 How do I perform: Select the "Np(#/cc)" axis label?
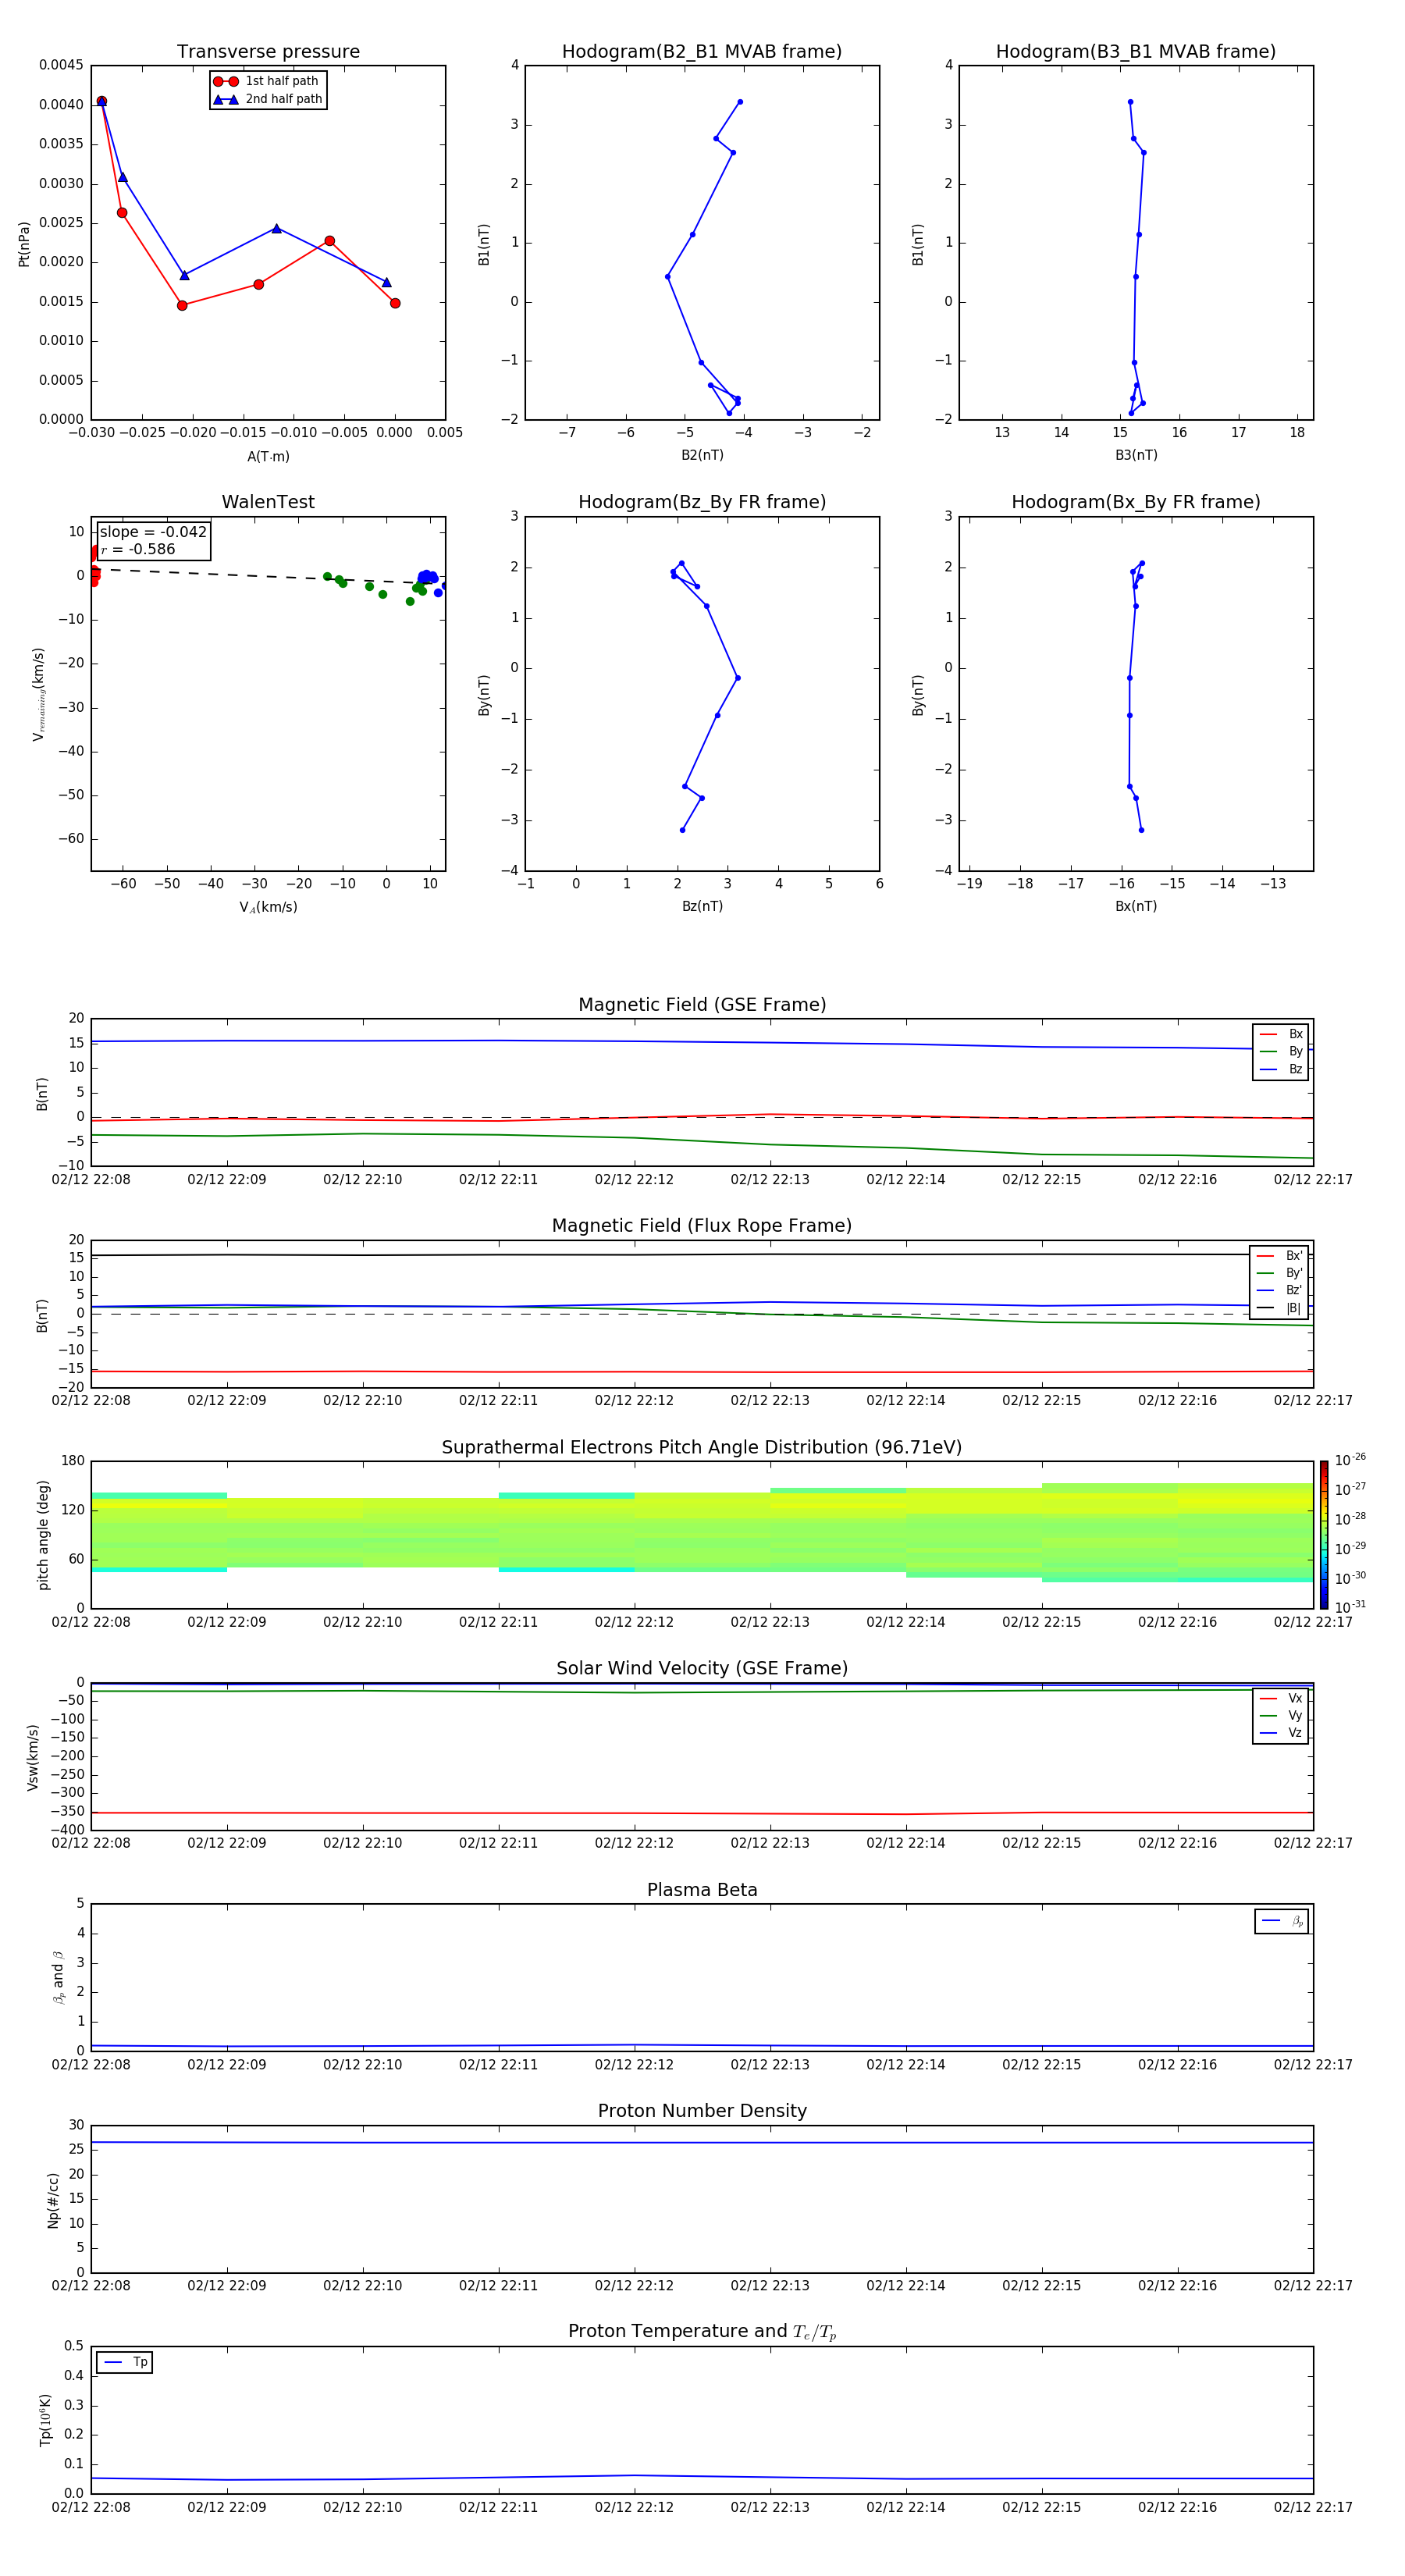click(53, 2200)
